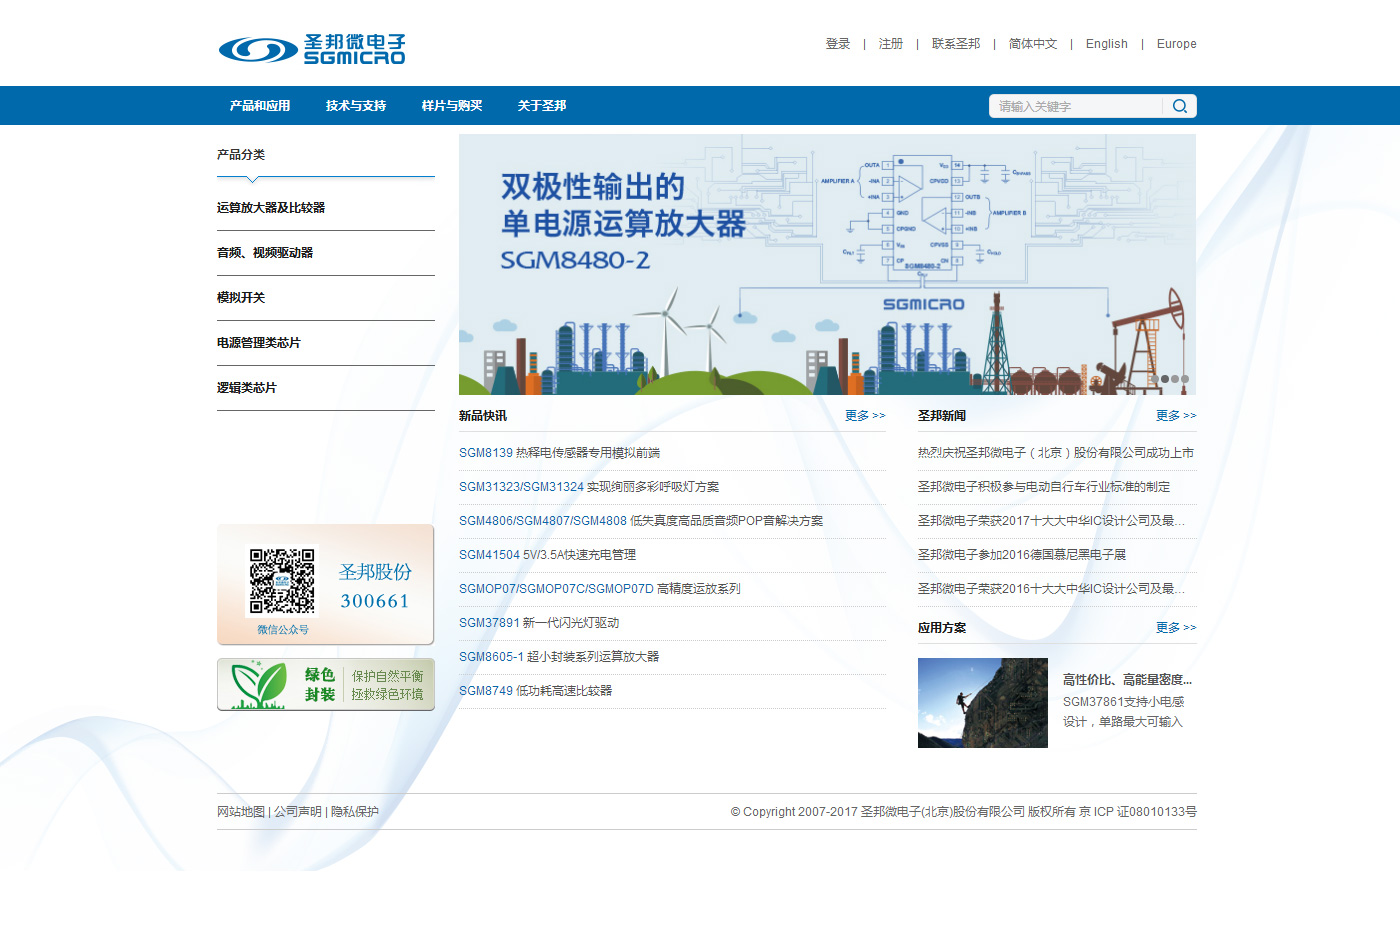Viewport: 1400px width, 934px height.
Task: Open news about 成功上市
Action: coord(1056,453)
